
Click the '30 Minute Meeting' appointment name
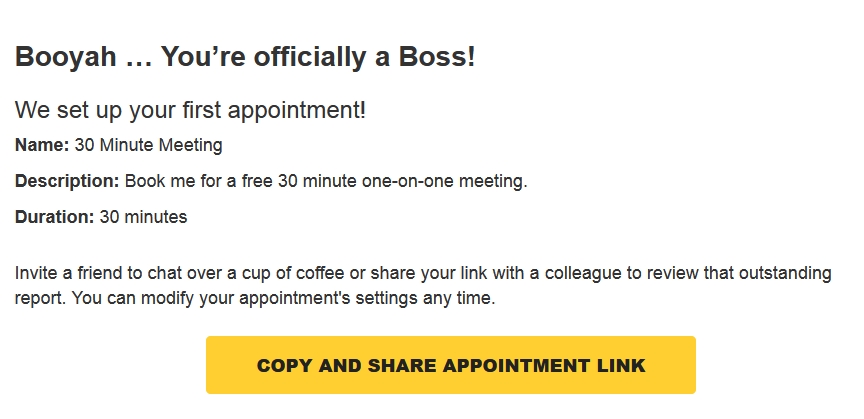click(x=148, y=145)
